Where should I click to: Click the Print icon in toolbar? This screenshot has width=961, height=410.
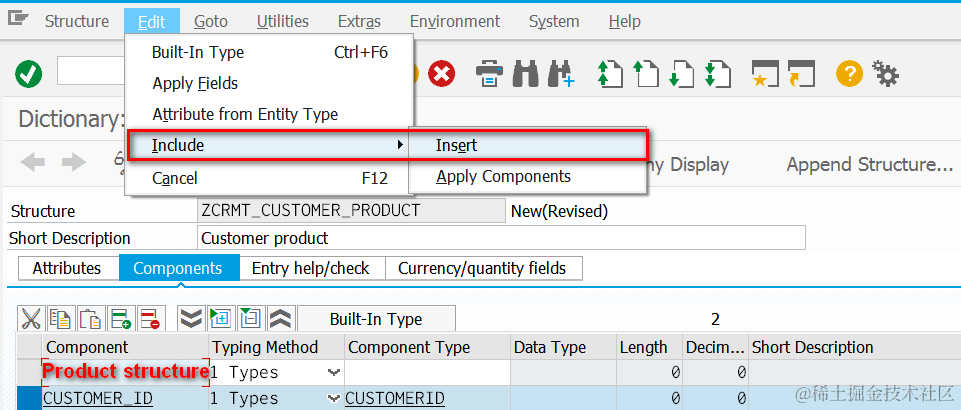[490, 74]
